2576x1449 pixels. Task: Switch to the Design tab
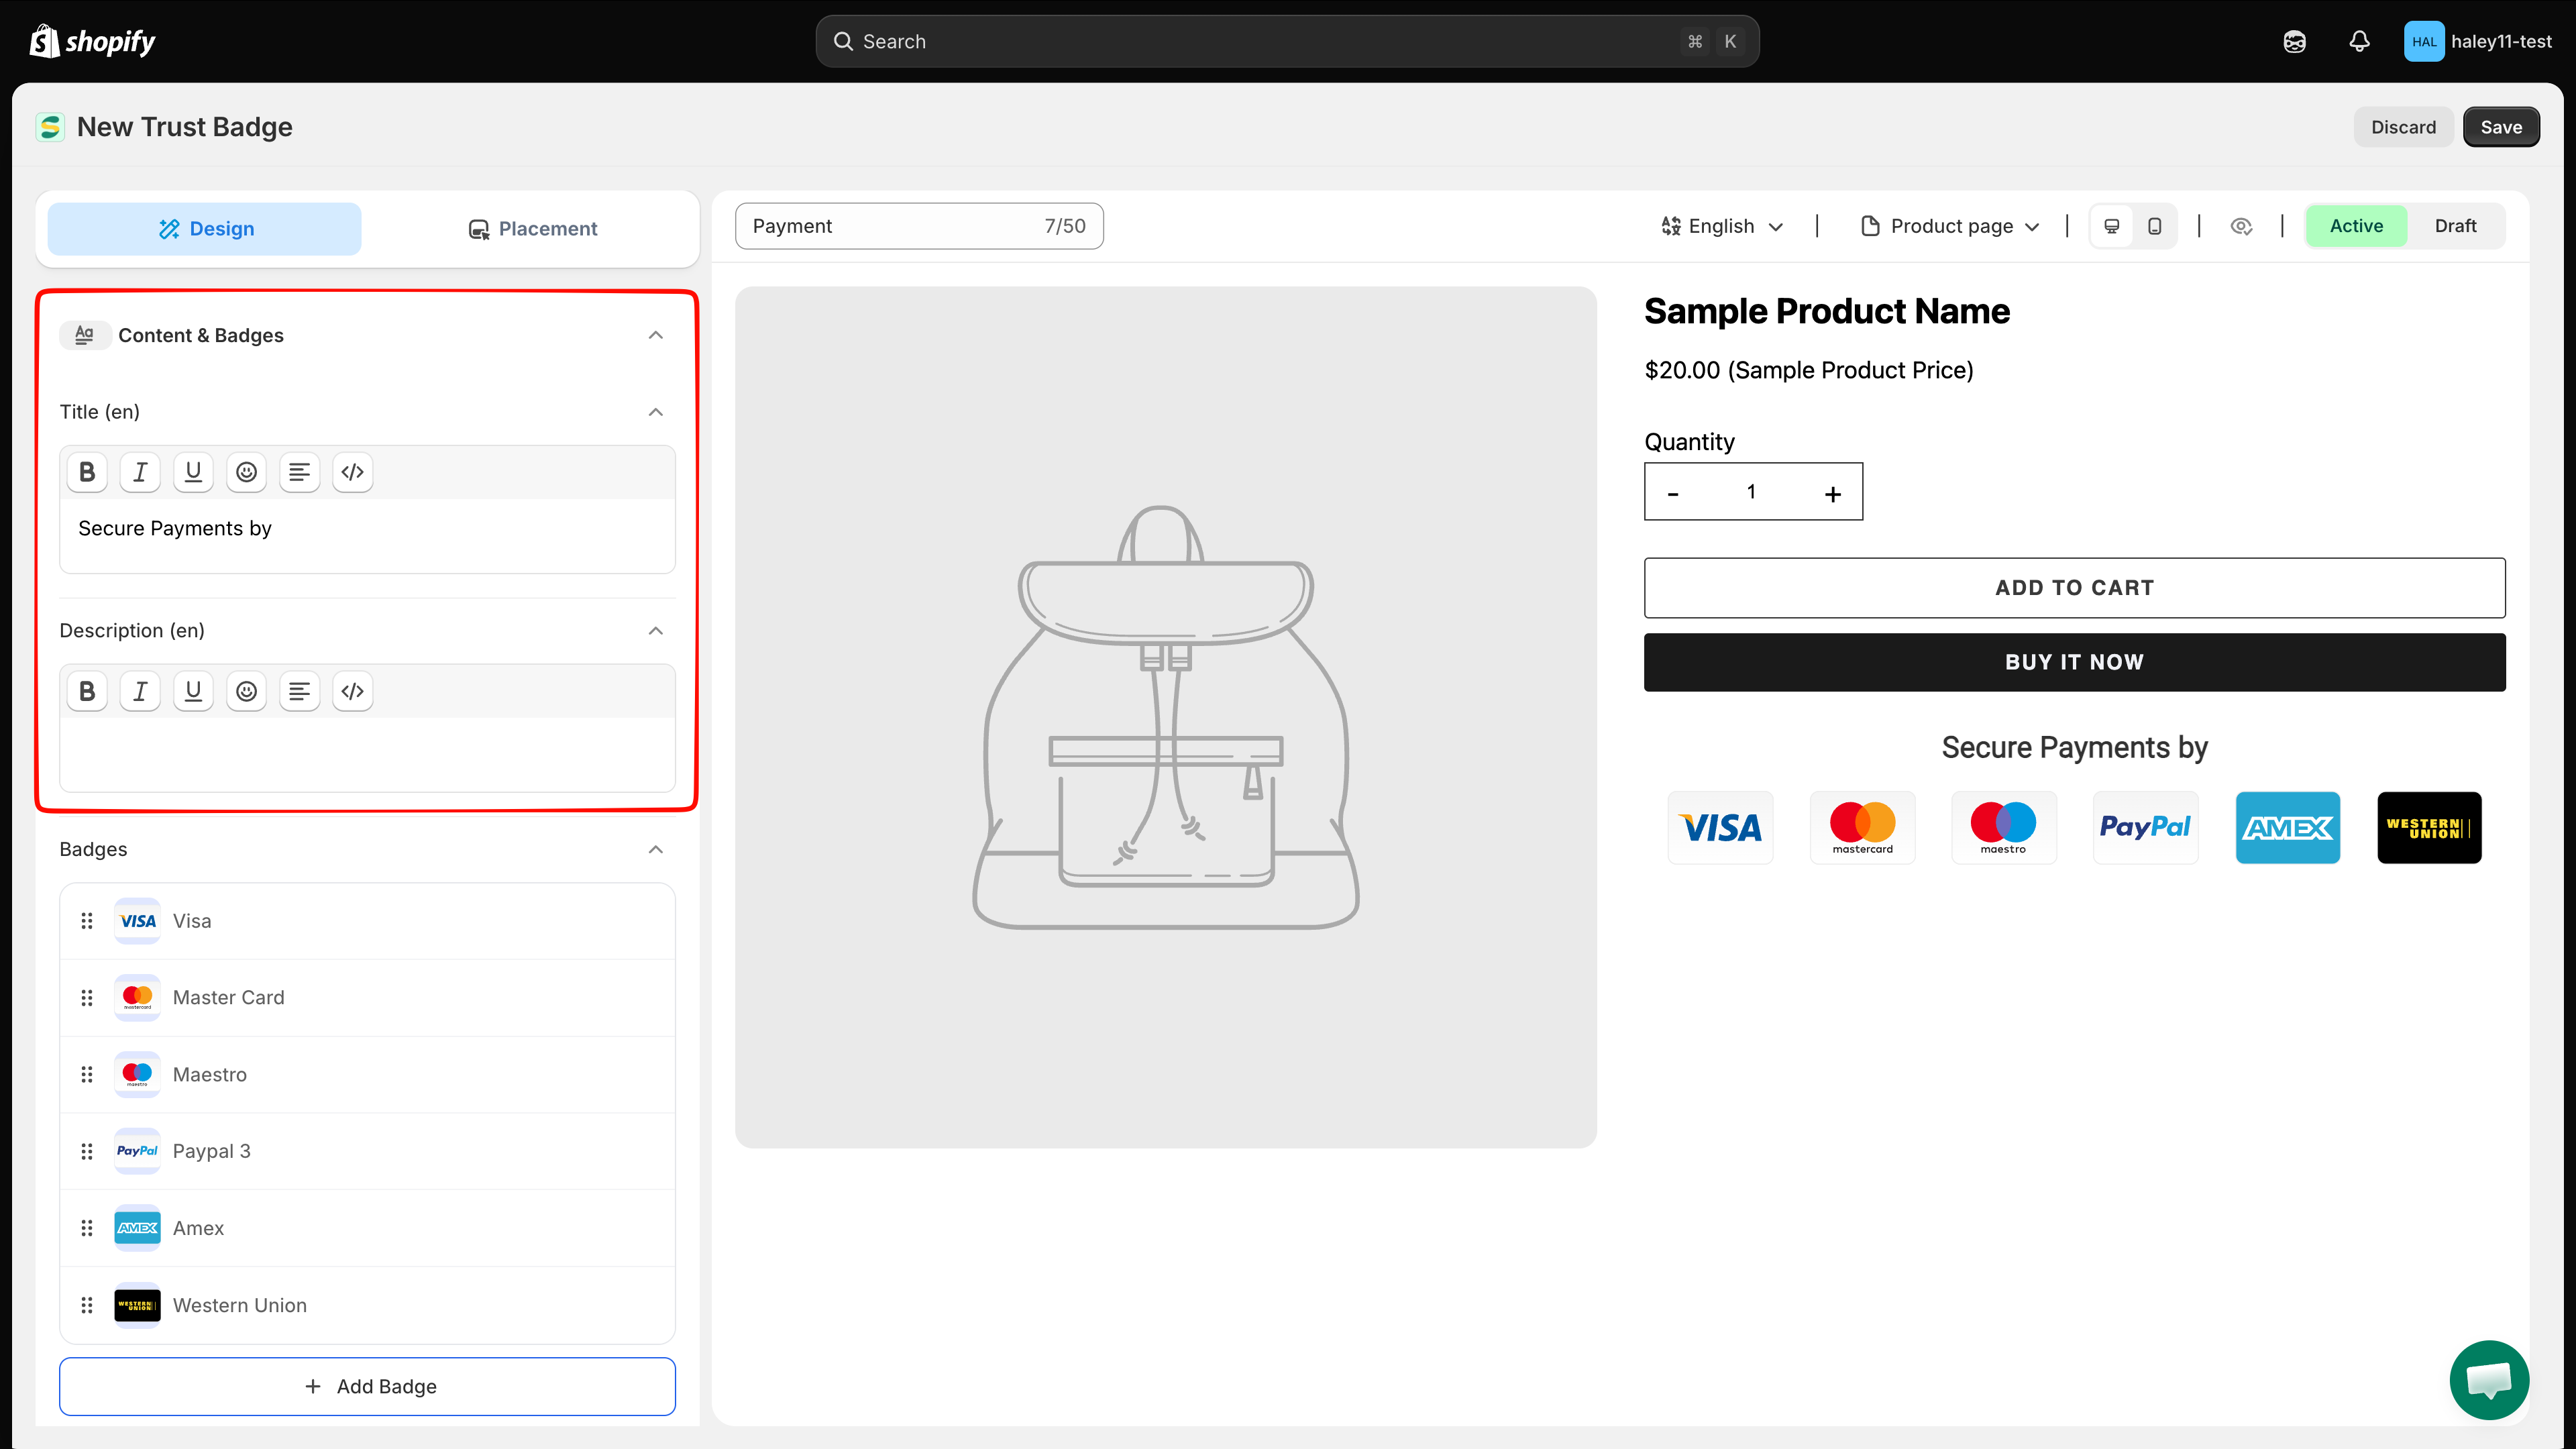(204, 229)
